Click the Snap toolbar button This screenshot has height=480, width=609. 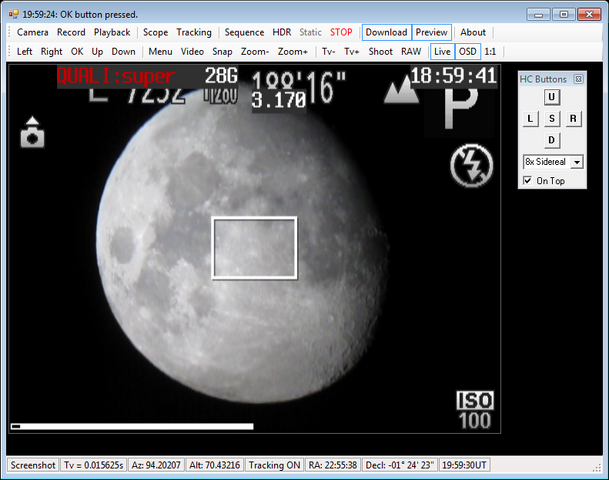(222, 52)
